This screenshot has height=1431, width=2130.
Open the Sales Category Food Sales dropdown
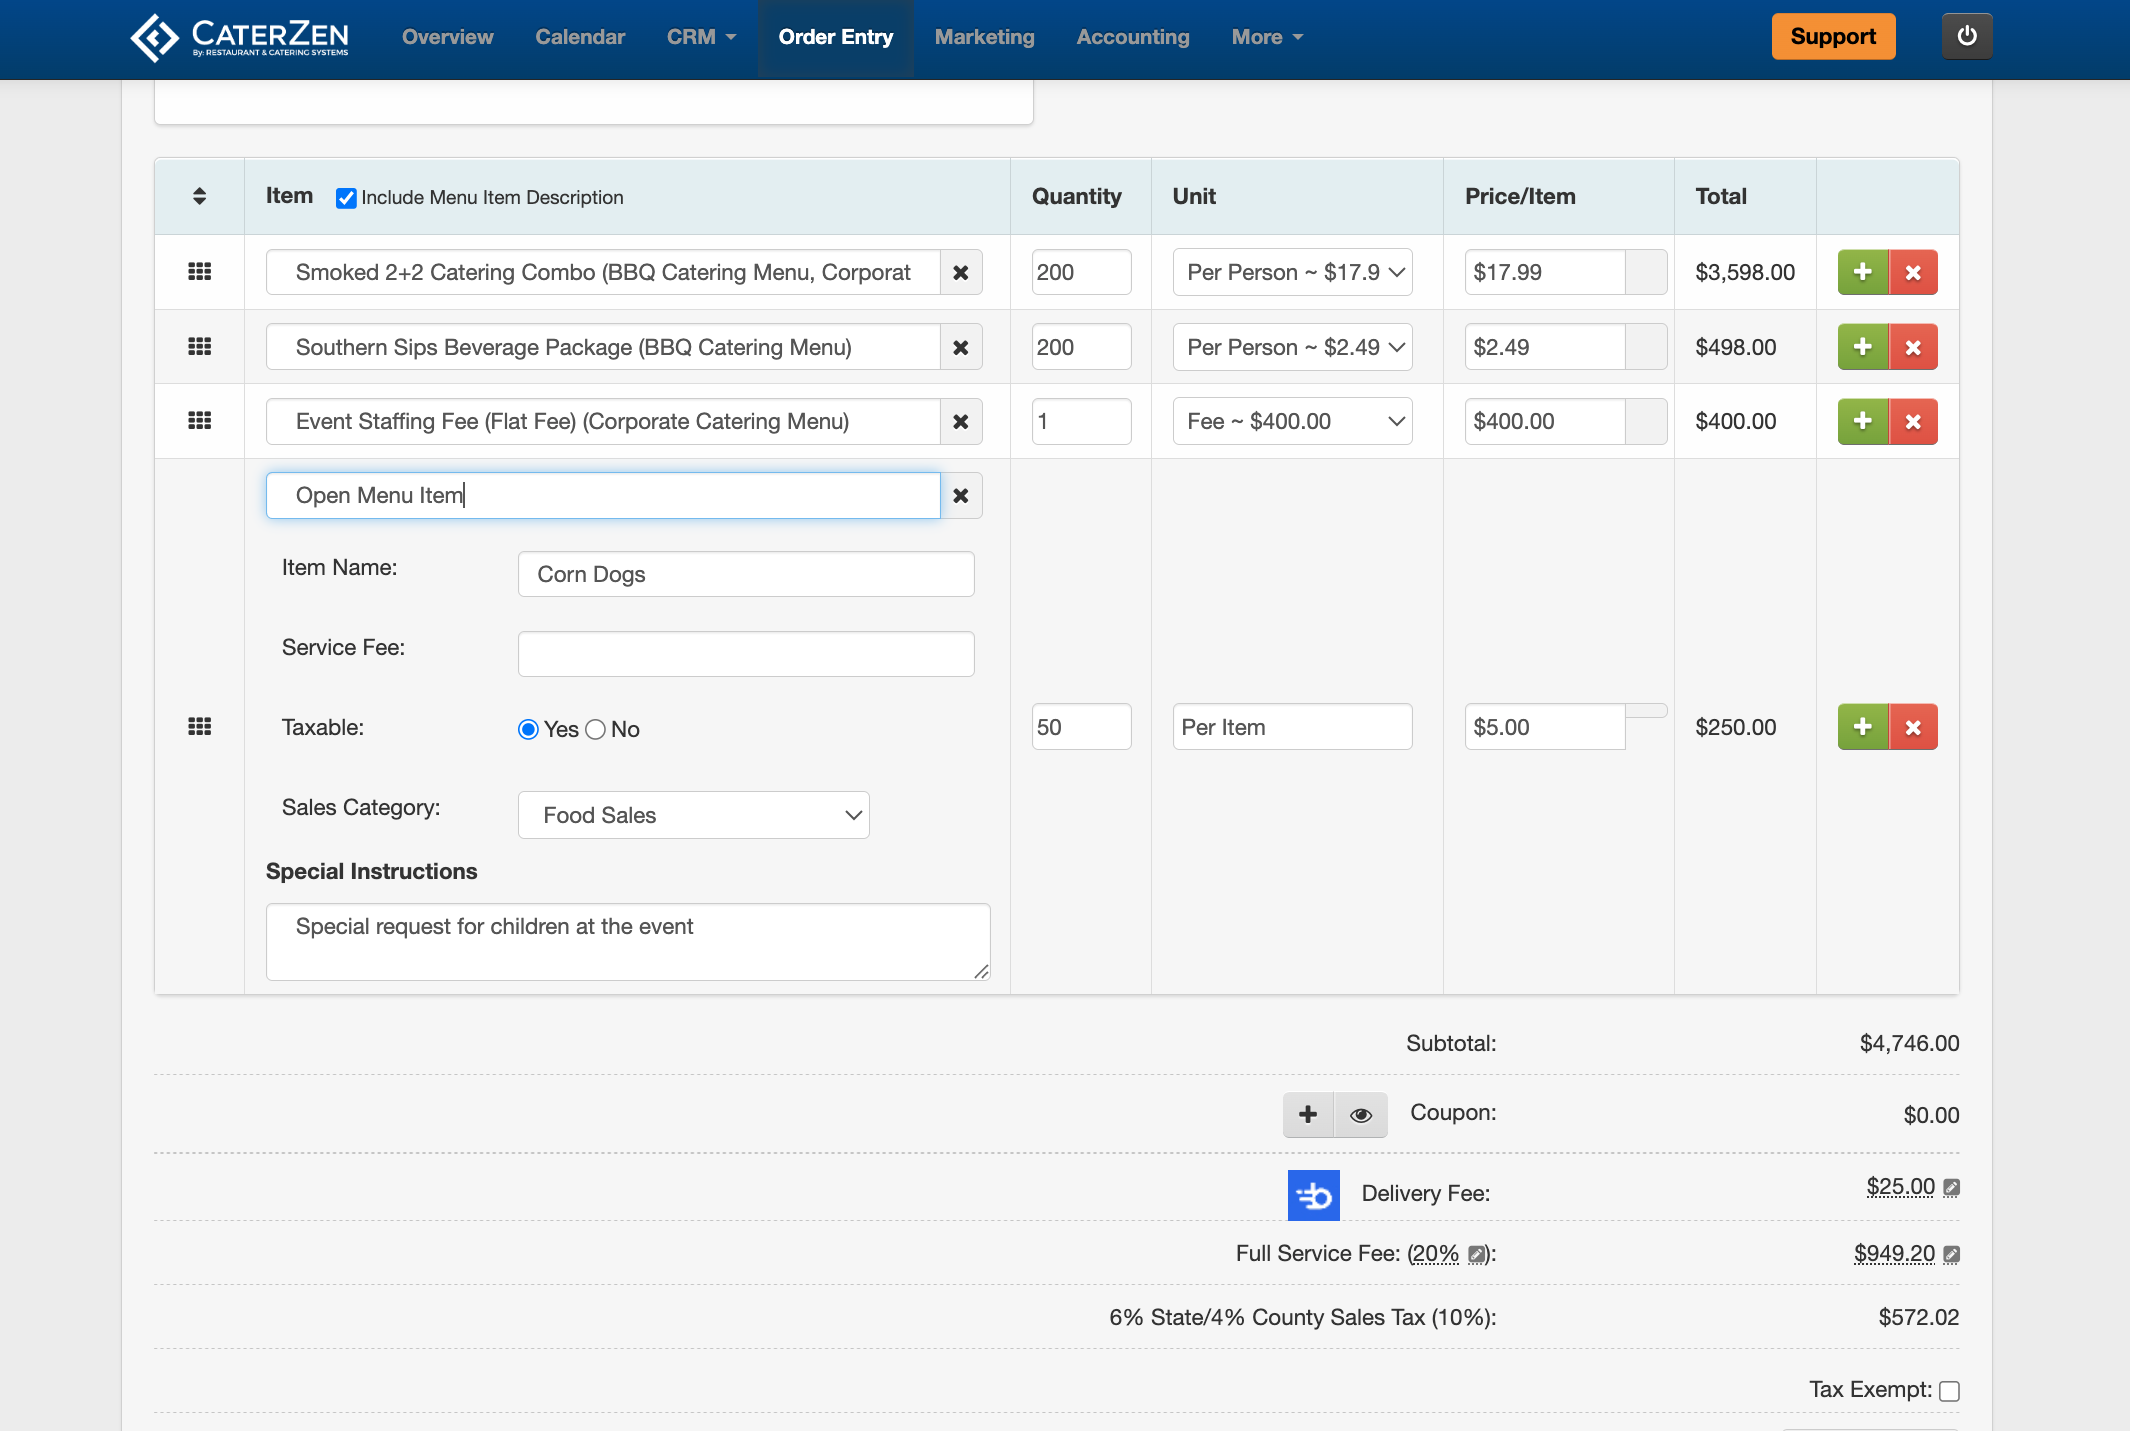coord(693,815)
